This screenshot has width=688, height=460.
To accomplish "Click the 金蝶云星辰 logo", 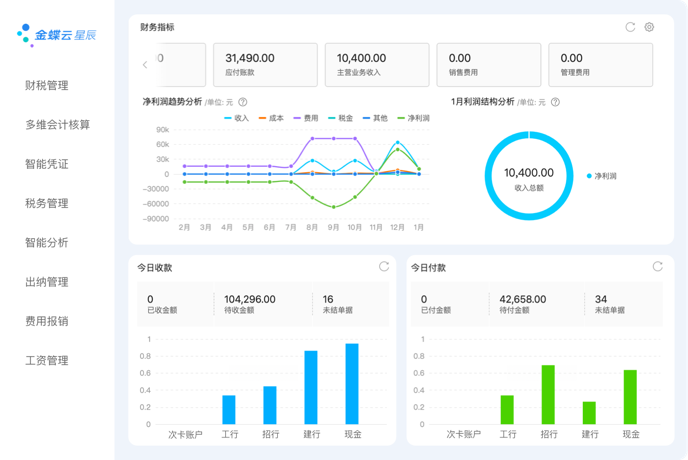I will [57, 35].
